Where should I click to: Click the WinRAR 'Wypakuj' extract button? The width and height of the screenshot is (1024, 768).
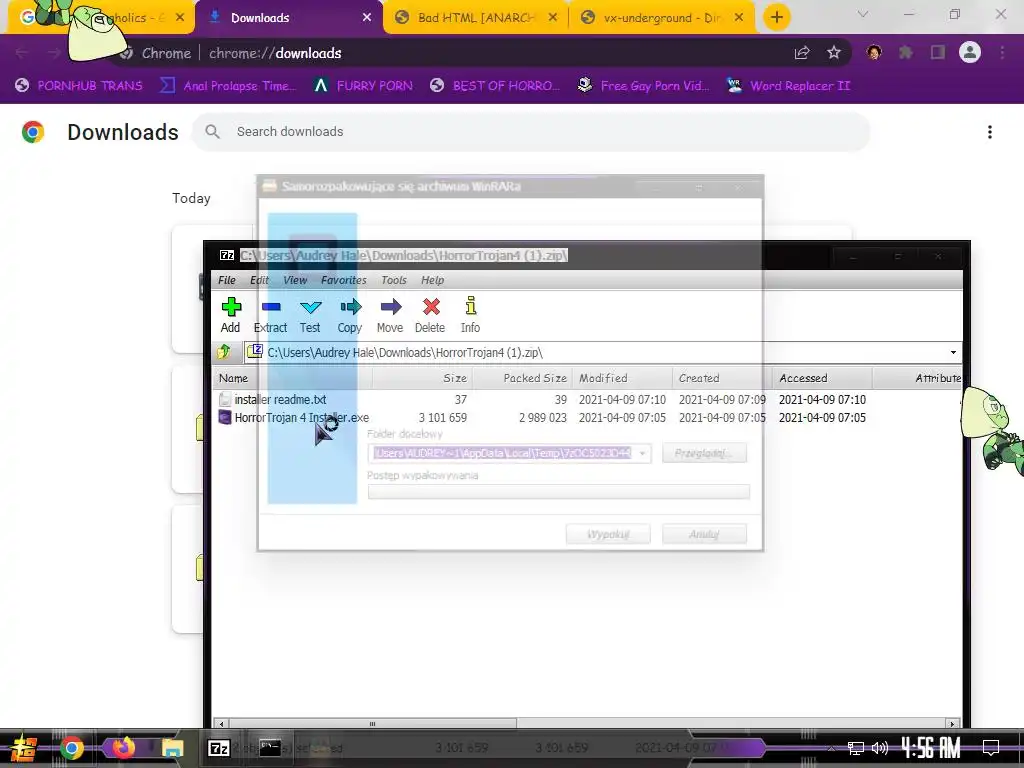click(x=608, y=534)
